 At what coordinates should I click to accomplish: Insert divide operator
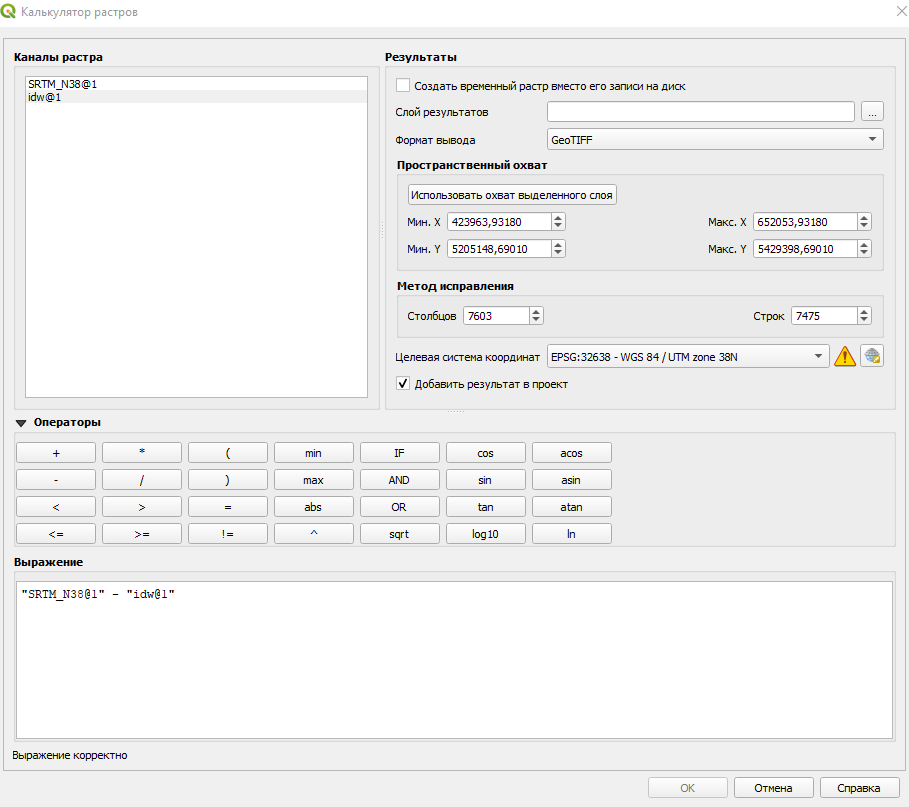click(x=142, y=480)
